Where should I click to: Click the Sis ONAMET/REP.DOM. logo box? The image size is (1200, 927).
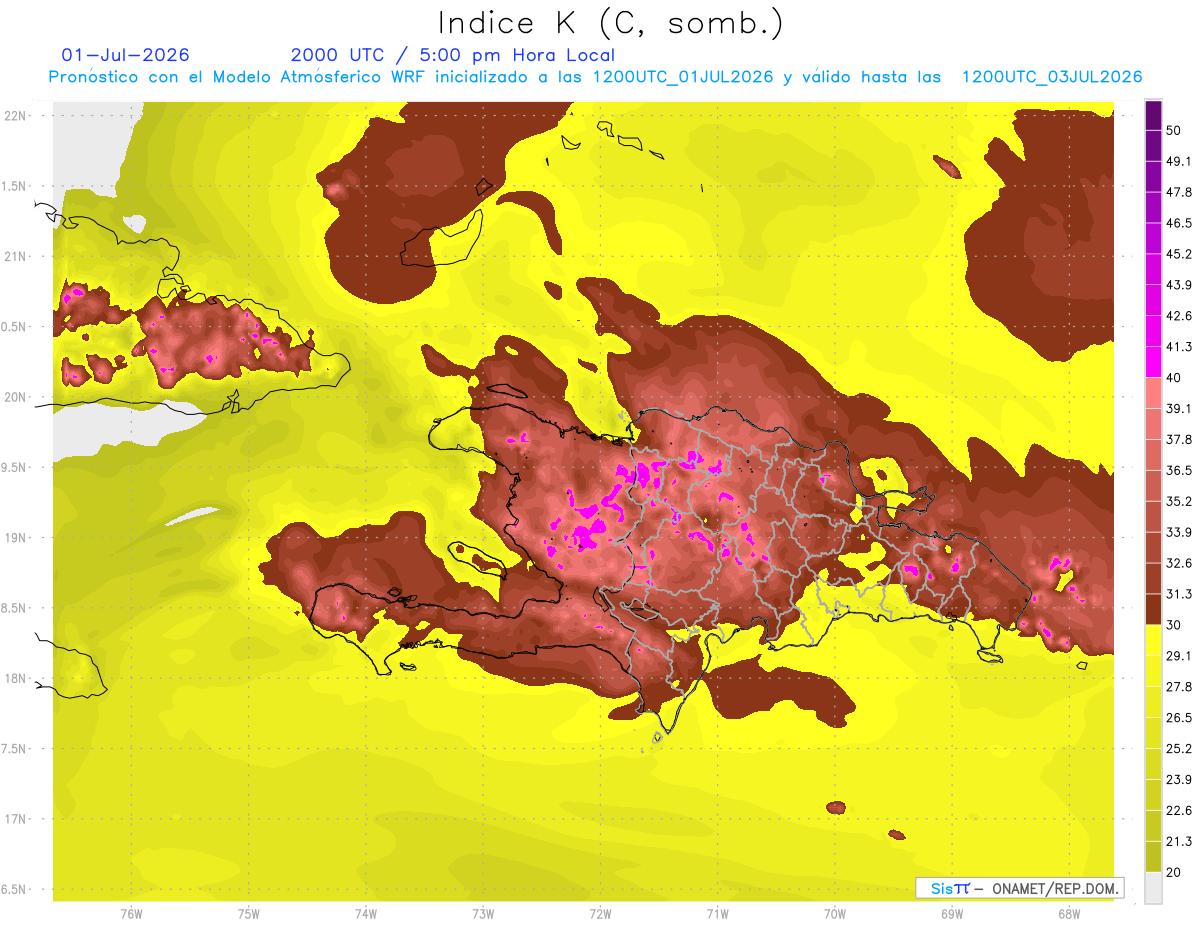click(x=1019, y=888)
